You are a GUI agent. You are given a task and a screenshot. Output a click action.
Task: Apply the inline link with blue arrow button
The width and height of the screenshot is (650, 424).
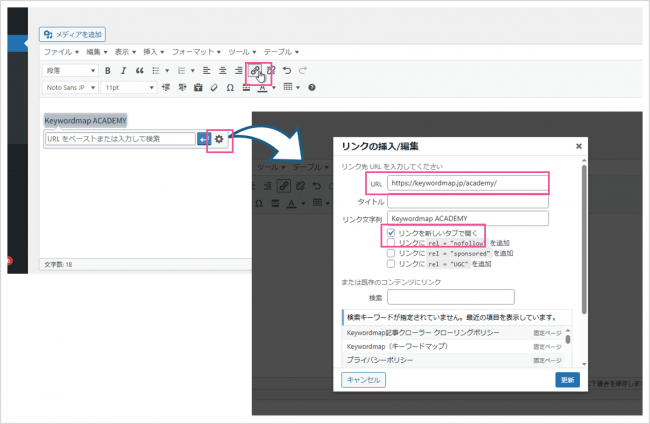[x=204, y=139]
